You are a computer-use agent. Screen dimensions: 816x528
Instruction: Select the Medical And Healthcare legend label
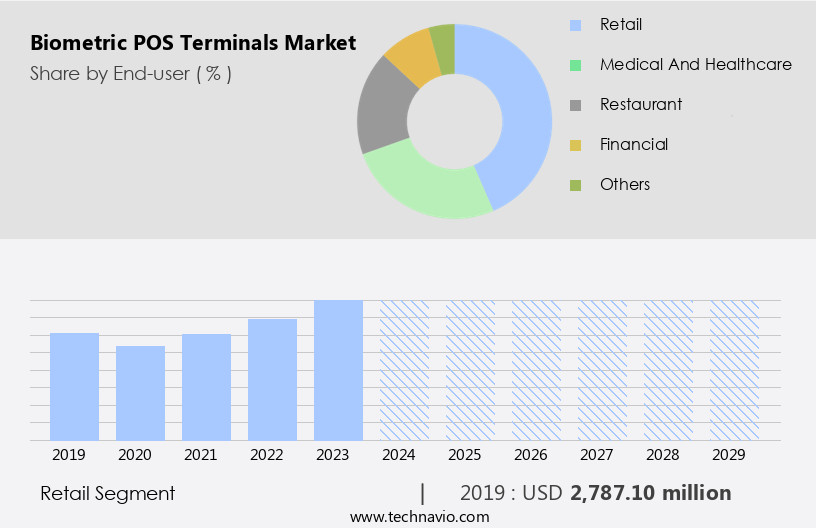695,64
